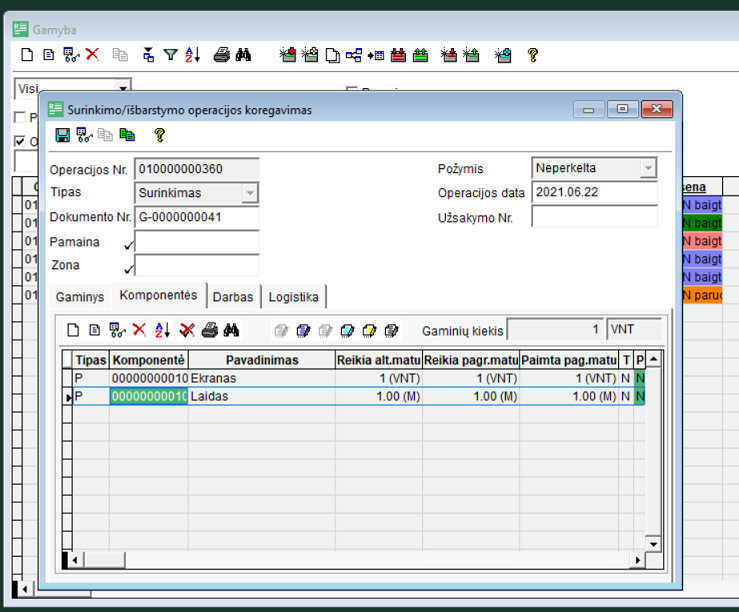Click the row selector of Ekranas row

67,378
